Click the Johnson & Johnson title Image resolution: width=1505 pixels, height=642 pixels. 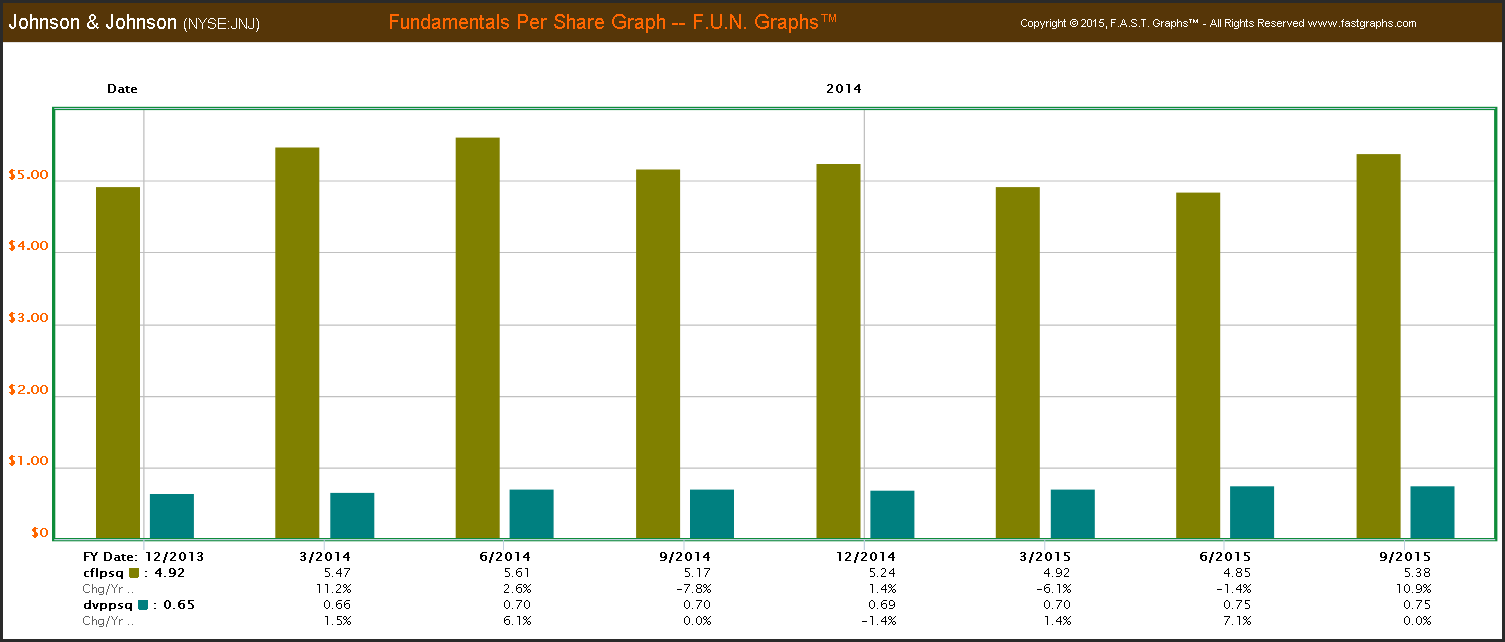(x=93, y=21)
